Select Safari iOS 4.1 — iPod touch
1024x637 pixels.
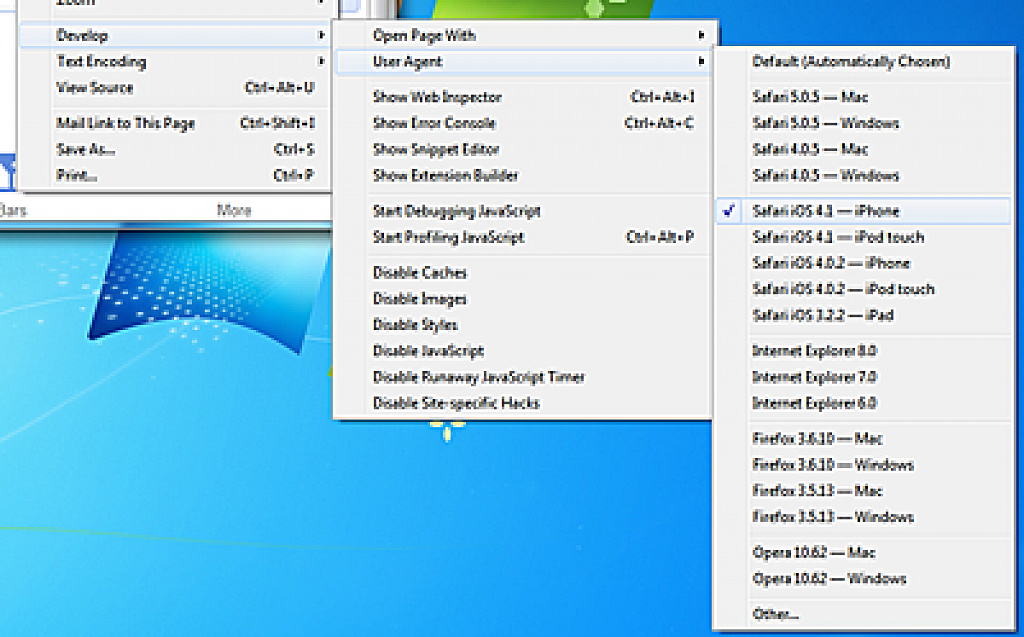pos(863,237)
